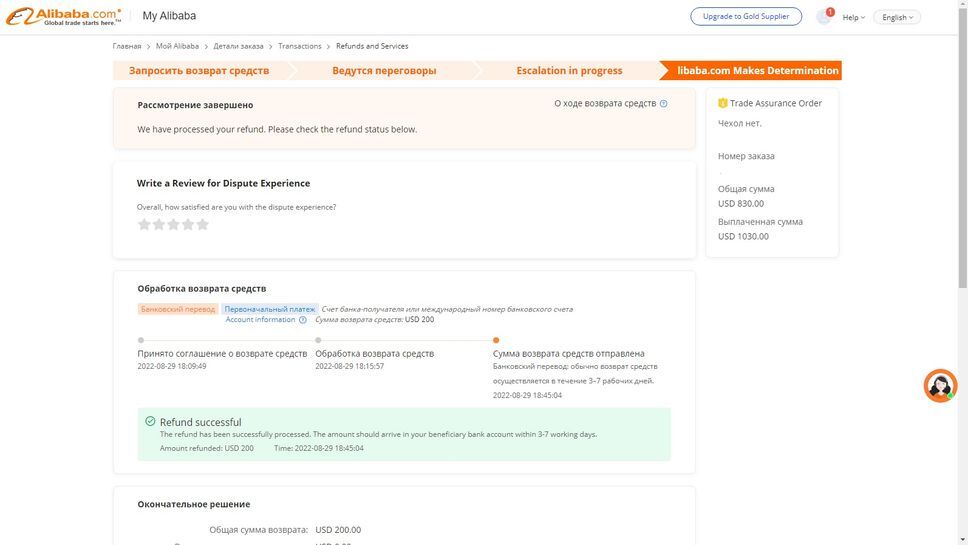Image resolution: width=968 pixels, height=545 pixels.
Task: Go to Главная breadcrumb link
Action: (127, 46)
